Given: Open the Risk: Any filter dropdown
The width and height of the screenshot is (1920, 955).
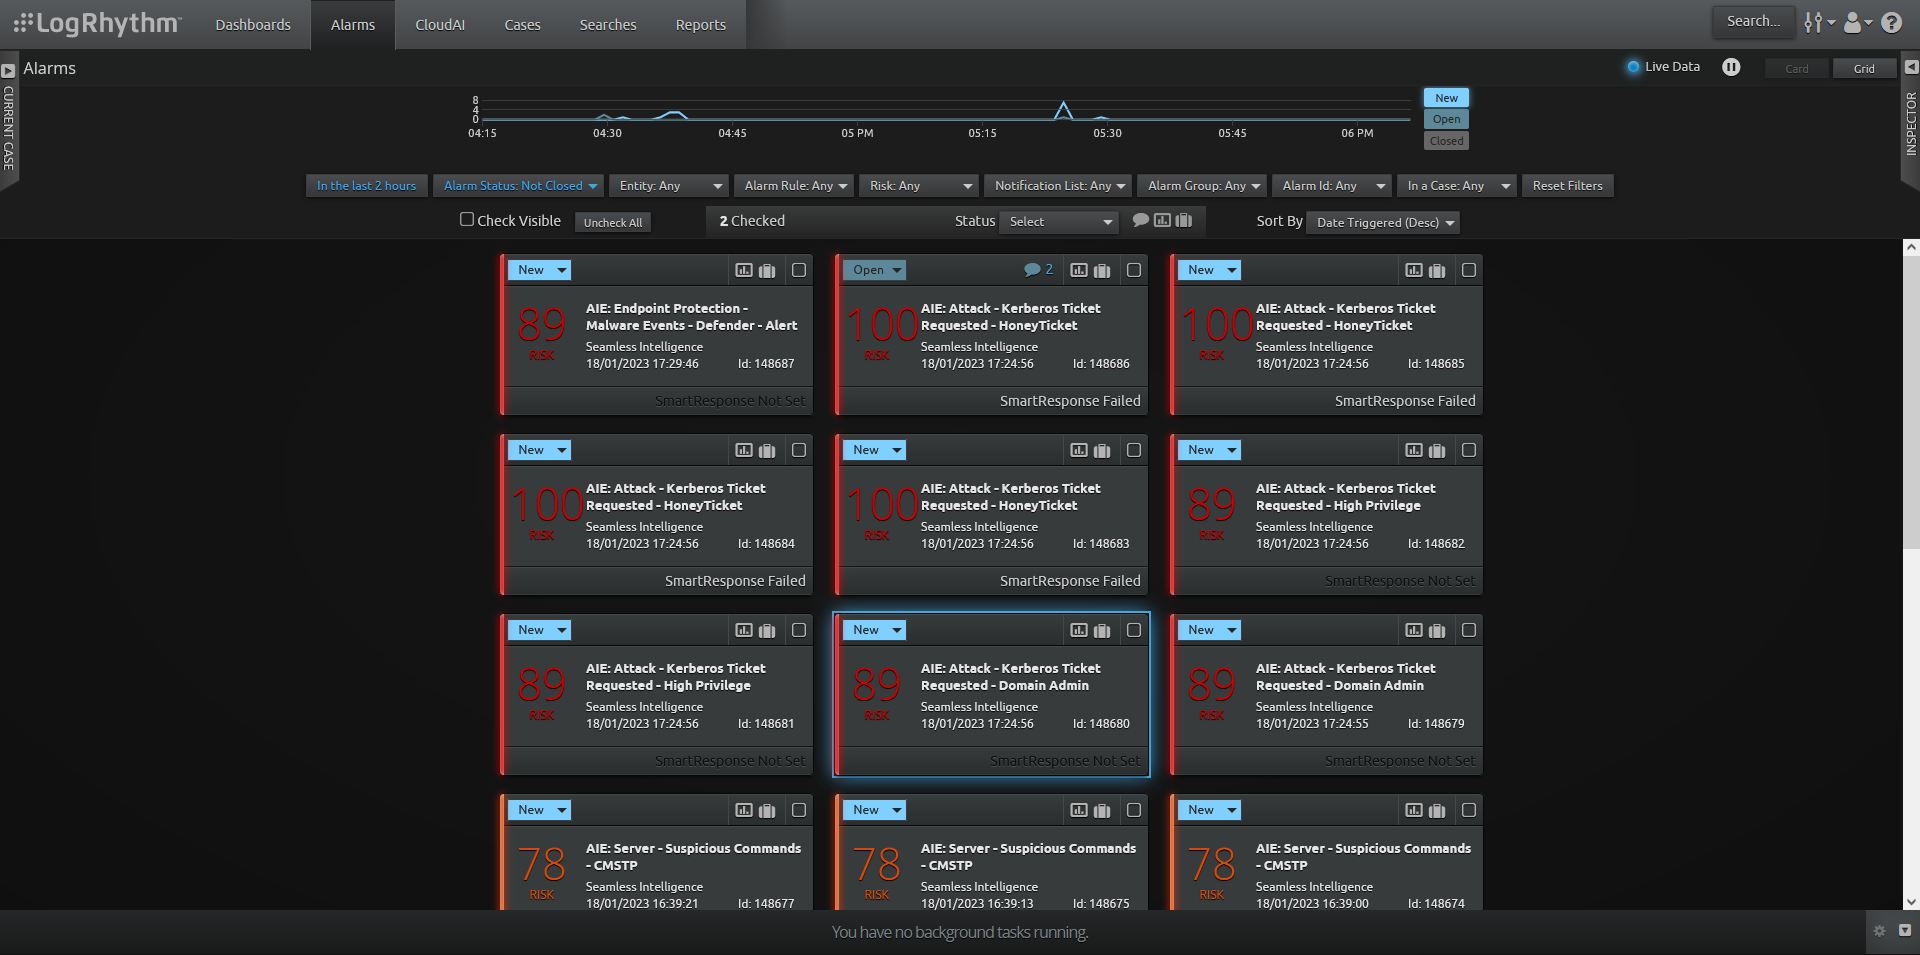Looking at the screenshot, I should click(918, 185).
